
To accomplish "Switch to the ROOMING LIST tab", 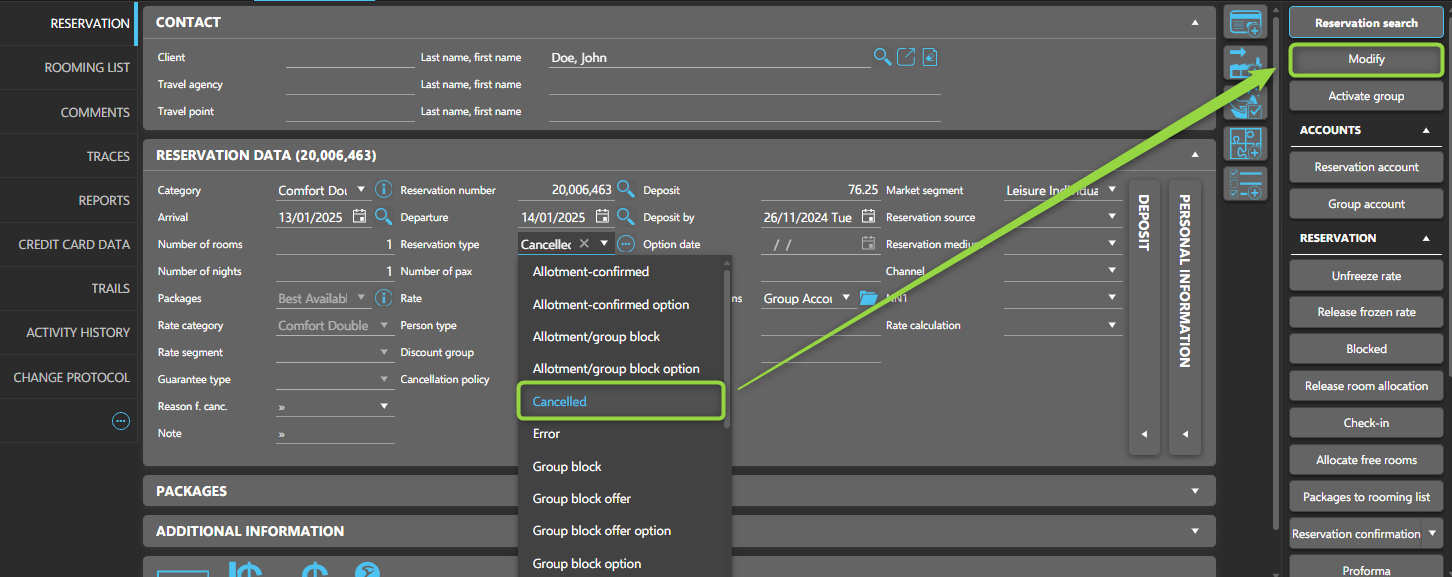I will click(87, 68).
